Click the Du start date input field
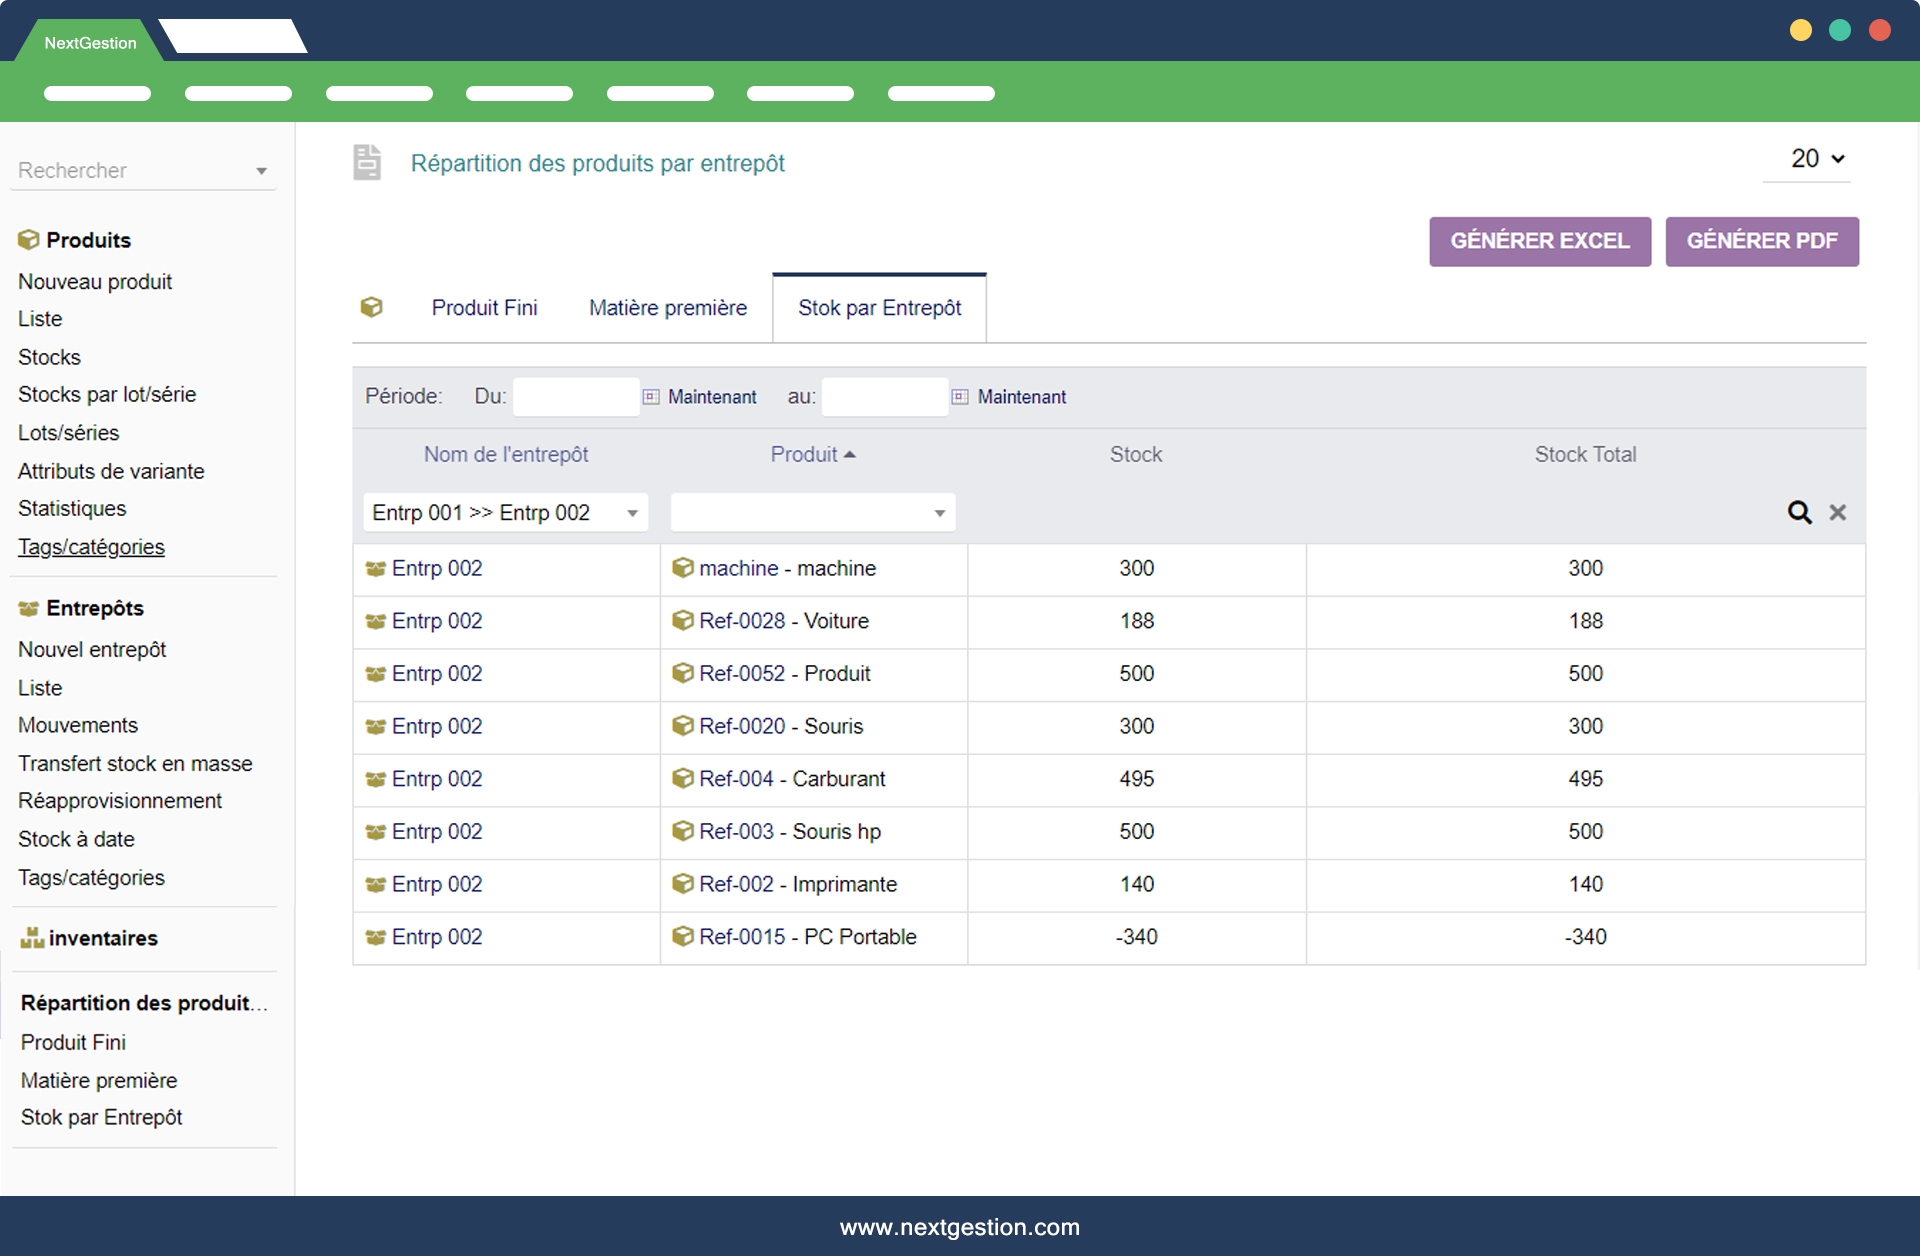The width and height of the screenshot is (1920, 1256). click(x=575, y=397)
